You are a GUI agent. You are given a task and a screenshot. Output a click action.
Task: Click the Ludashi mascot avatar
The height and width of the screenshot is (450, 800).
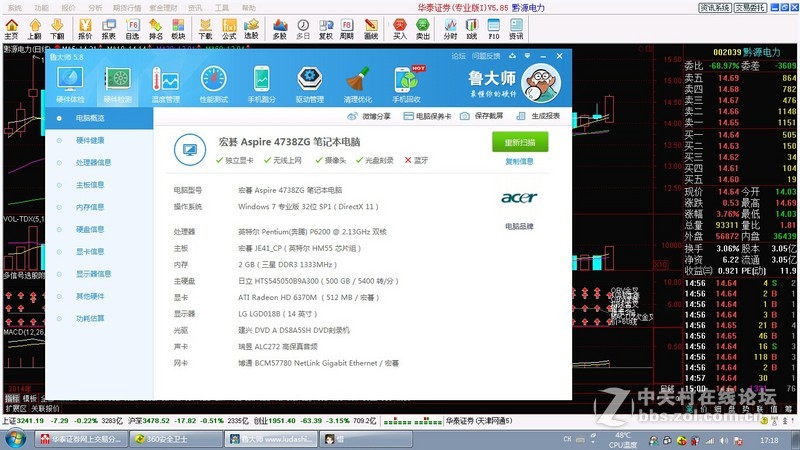(x=541, y=83)
